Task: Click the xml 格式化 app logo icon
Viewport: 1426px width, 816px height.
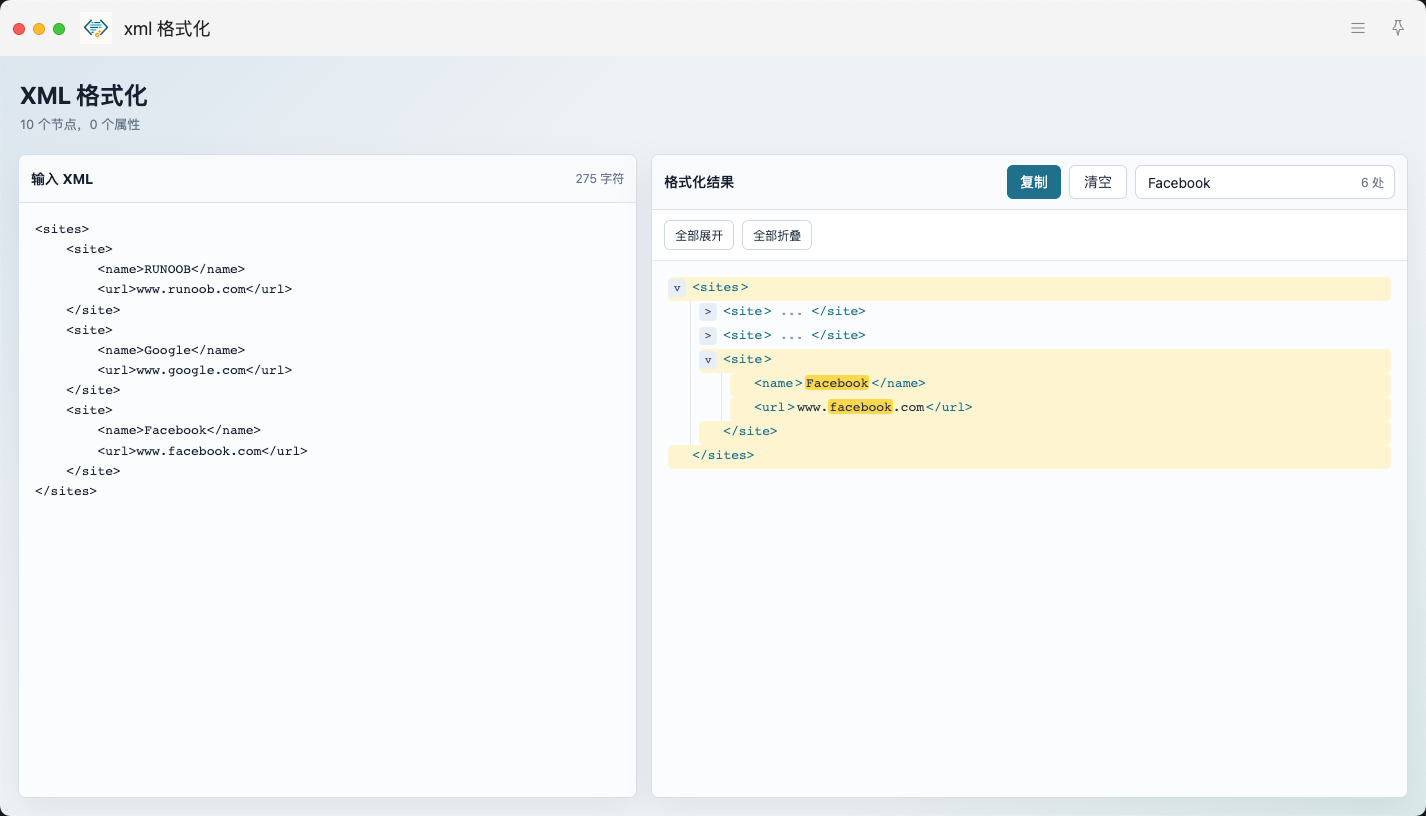Action: coord(96,28)
